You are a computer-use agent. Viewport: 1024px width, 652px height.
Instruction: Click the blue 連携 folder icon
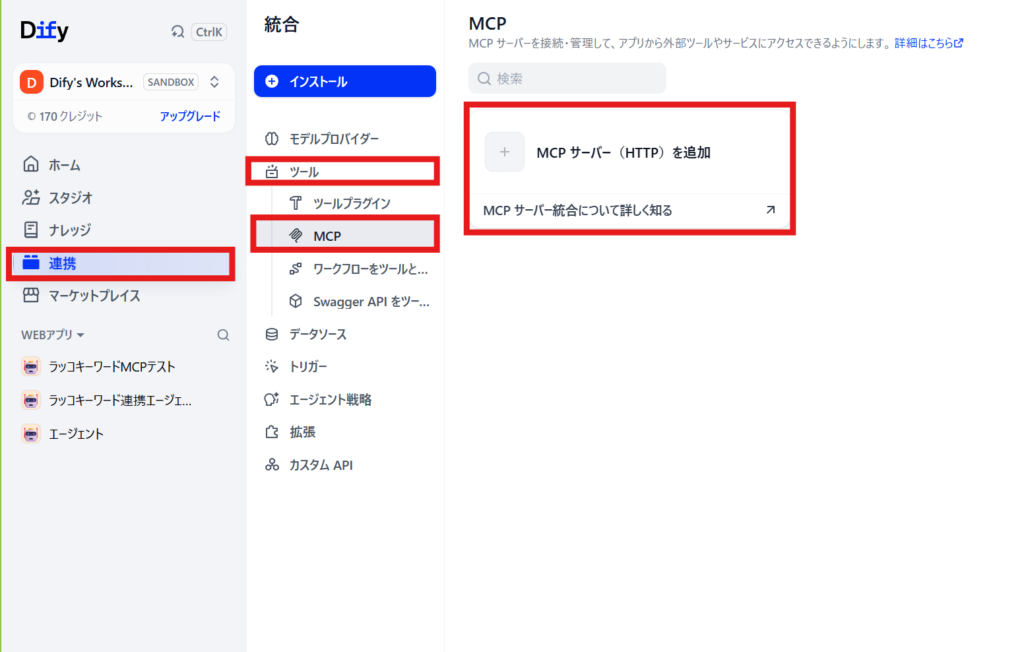click(x=31, y=263)
